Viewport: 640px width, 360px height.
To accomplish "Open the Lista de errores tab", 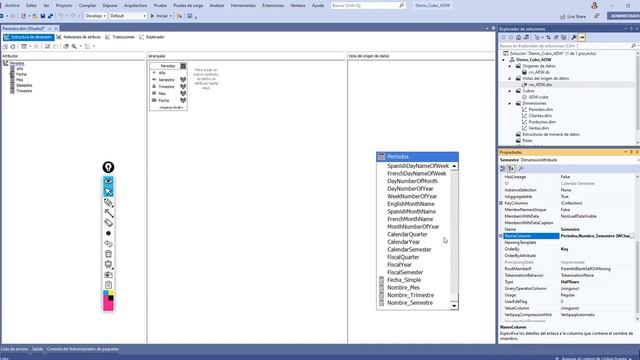I will click(x=14, y=349).
